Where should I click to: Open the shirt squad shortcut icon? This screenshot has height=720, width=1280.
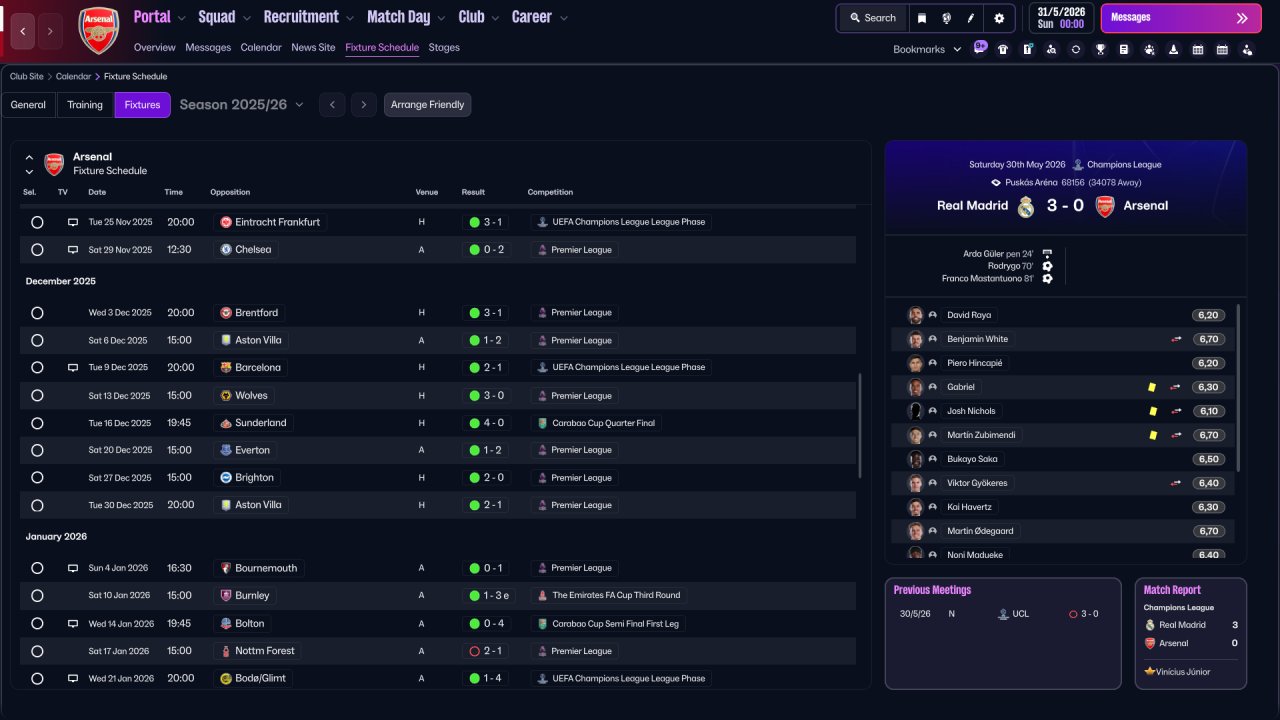[1003, 49]
